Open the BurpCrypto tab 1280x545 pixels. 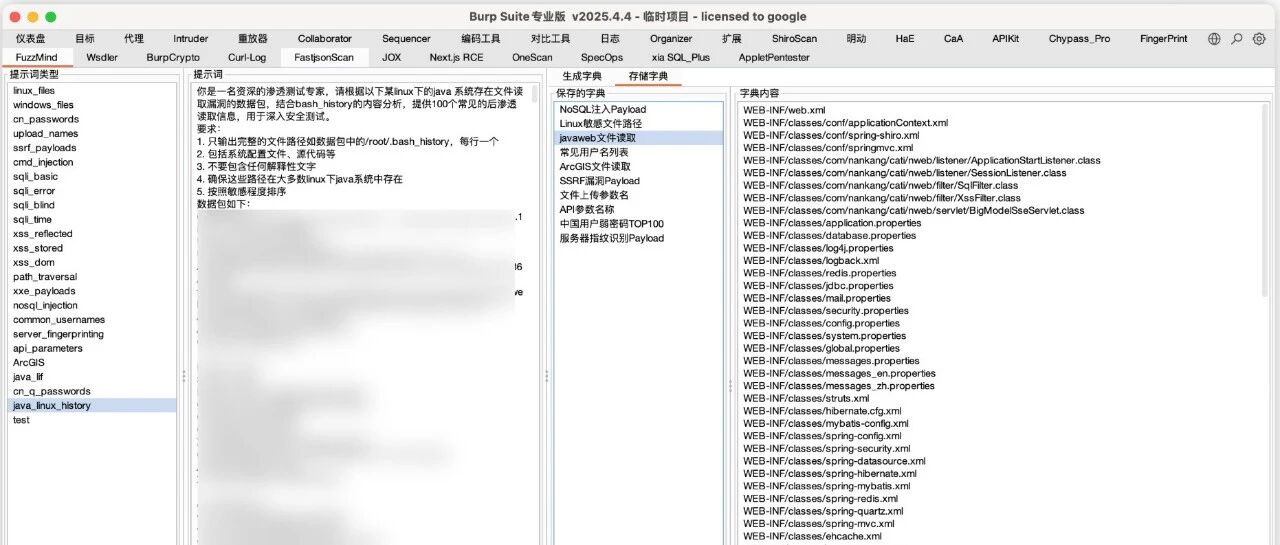click(173, 57)
